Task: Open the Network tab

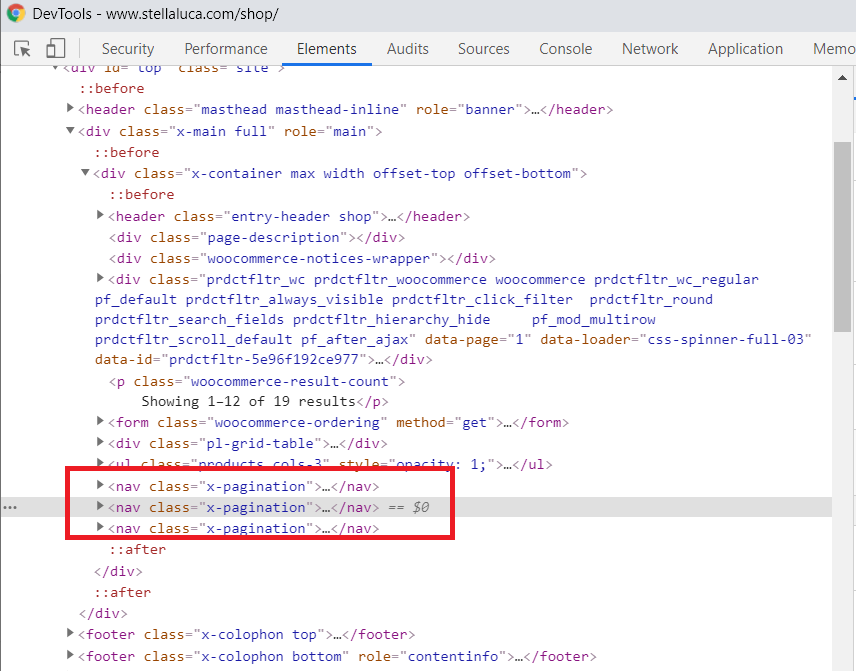Action: (x=650, y=49)
